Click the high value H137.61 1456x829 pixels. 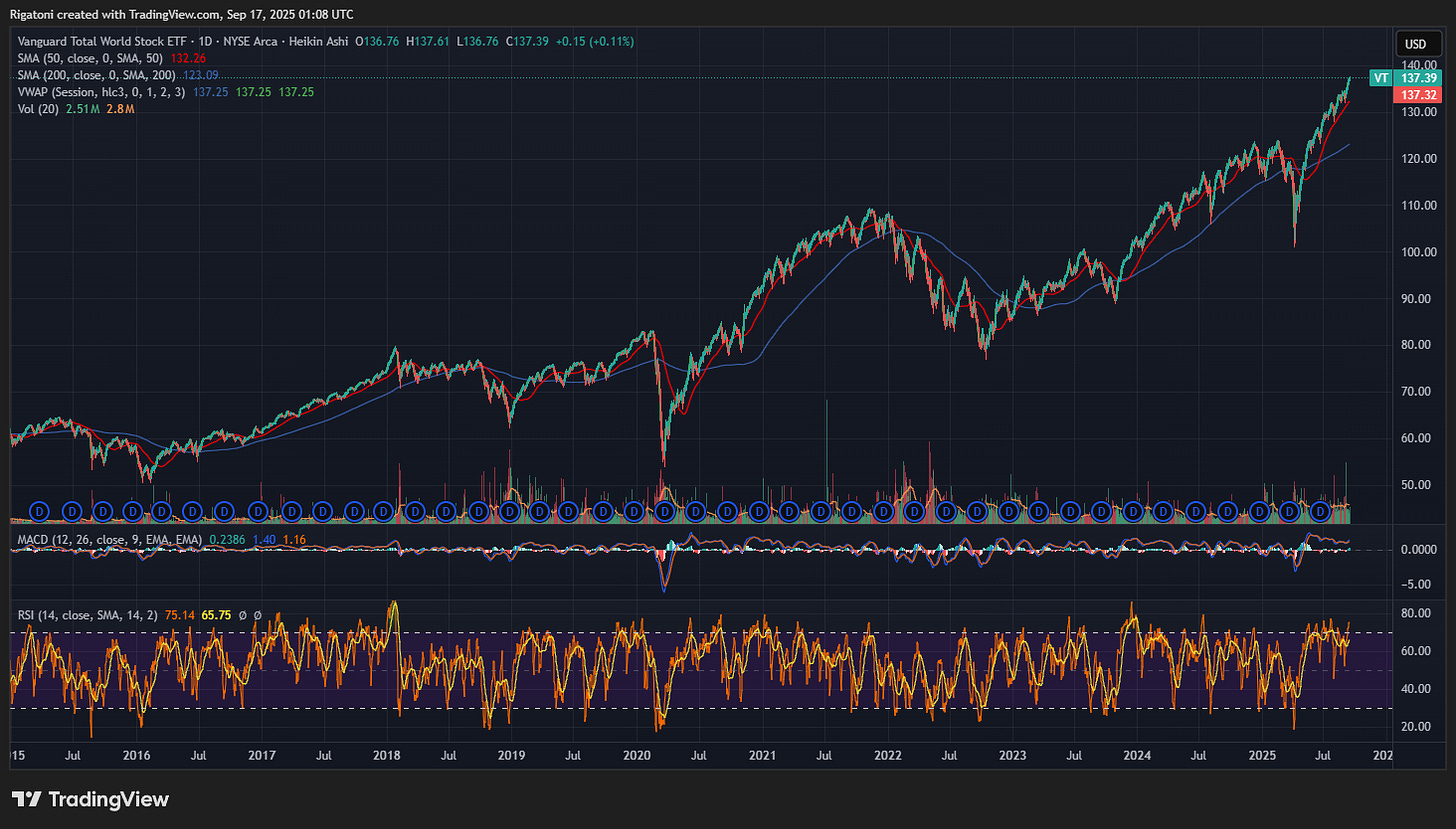click(x=427, y=41)
